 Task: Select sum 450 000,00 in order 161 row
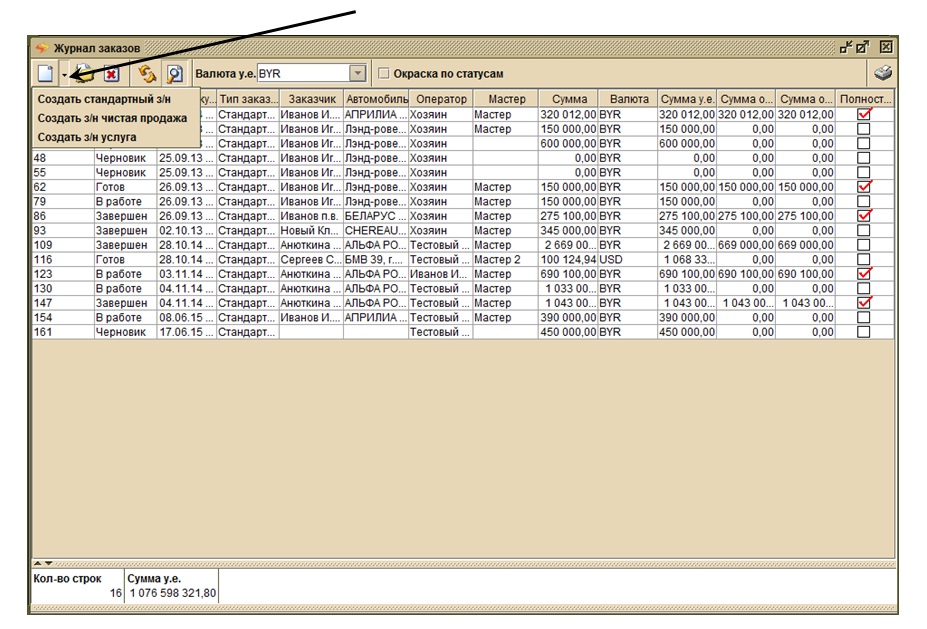(568, 332)
